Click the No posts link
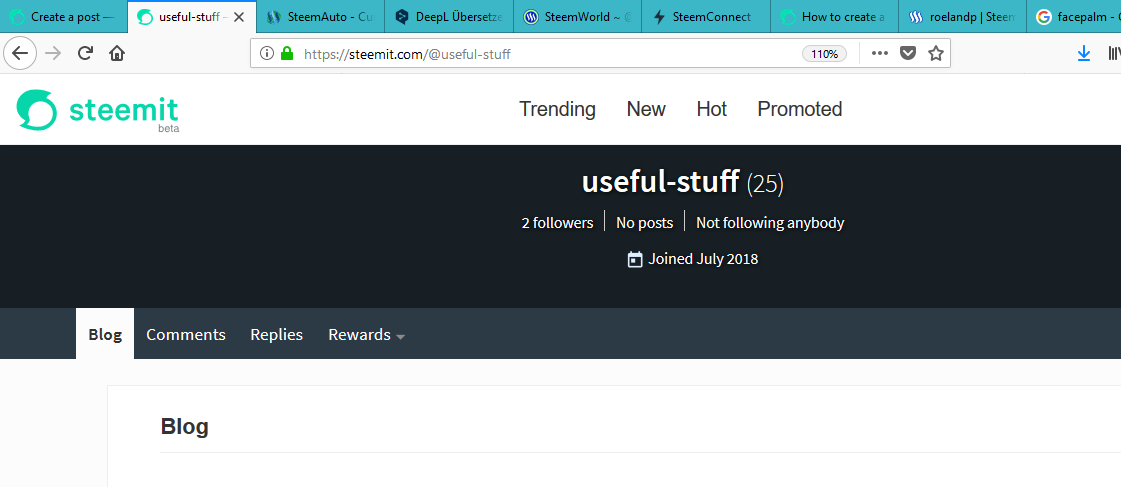The width and height of the screenshot is (1121, 487). tap(644, 223)
